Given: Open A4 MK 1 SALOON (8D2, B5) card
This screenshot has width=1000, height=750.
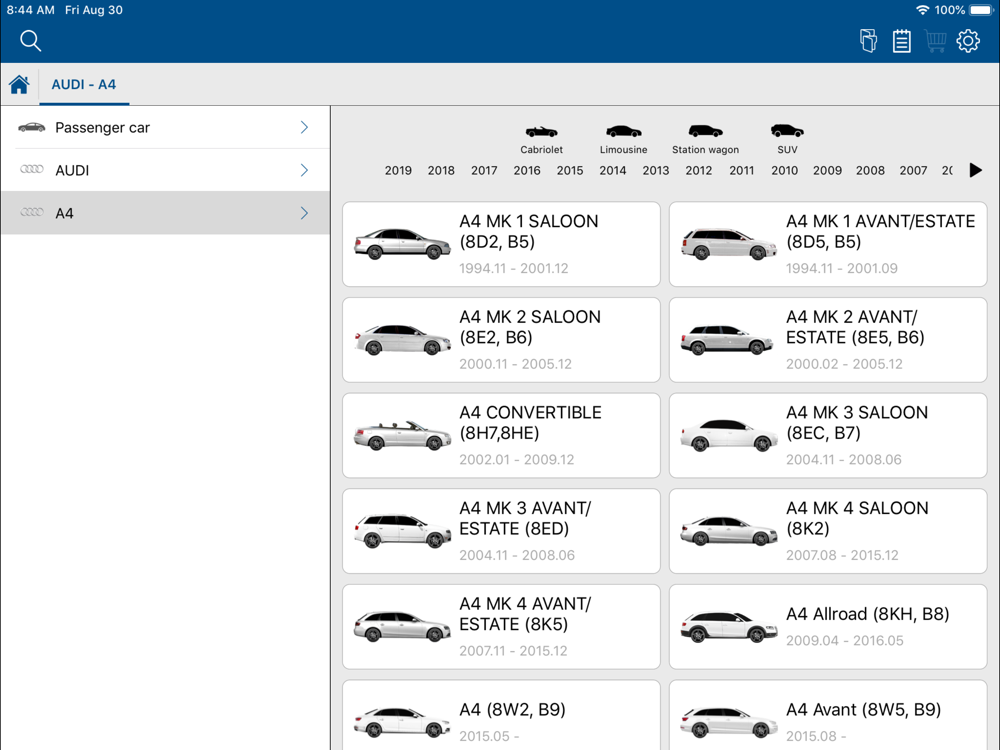Looking at the screenshot, I should tap(501, 244).
